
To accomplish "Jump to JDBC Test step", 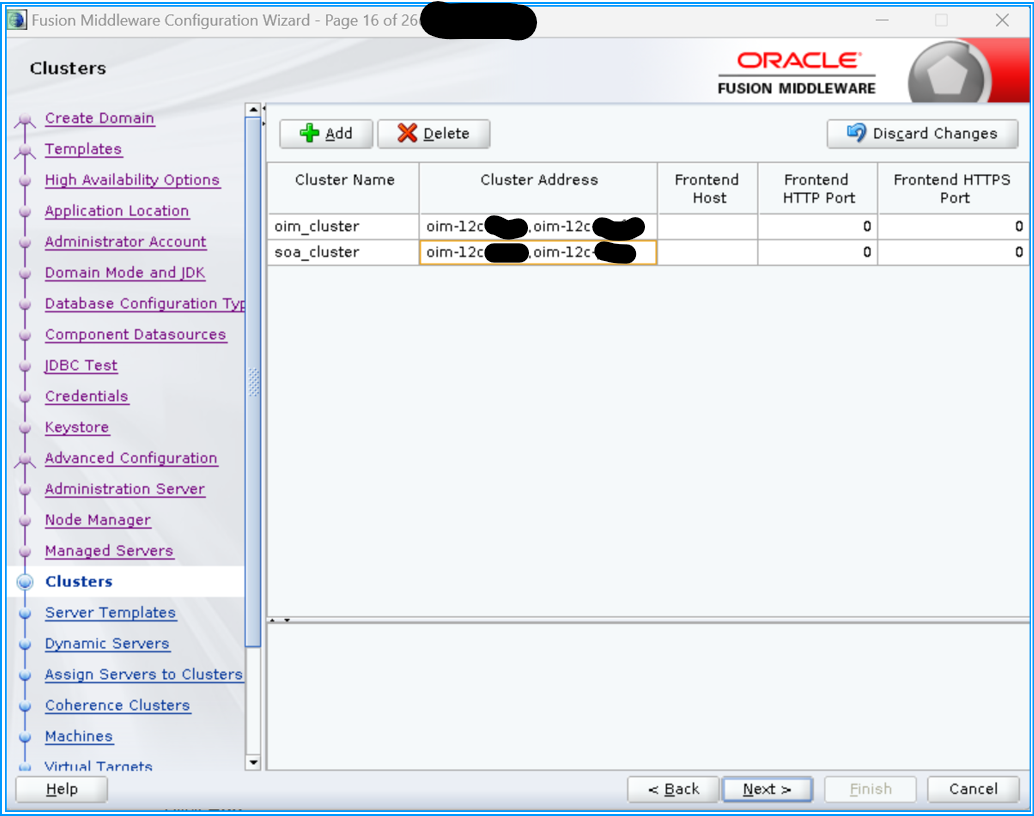I will coord(81,365).
